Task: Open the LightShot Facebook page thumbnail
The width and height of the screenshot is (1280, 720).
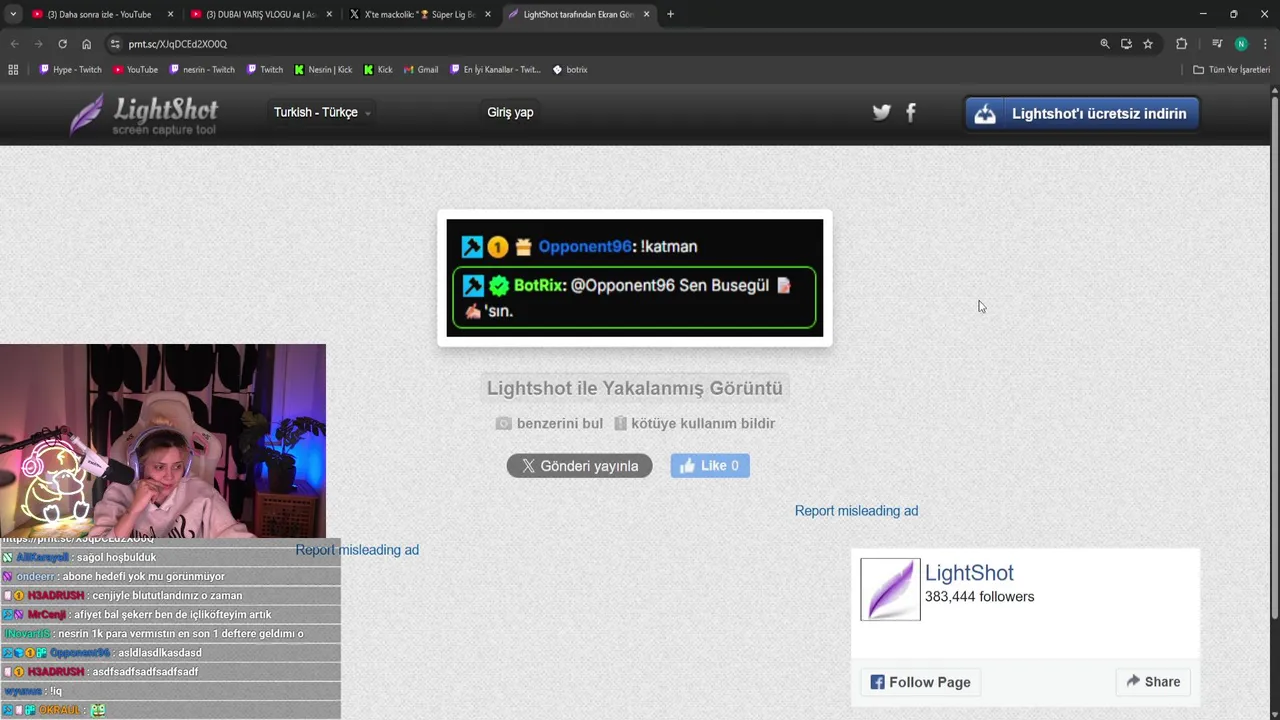Action: coord(890,589)
